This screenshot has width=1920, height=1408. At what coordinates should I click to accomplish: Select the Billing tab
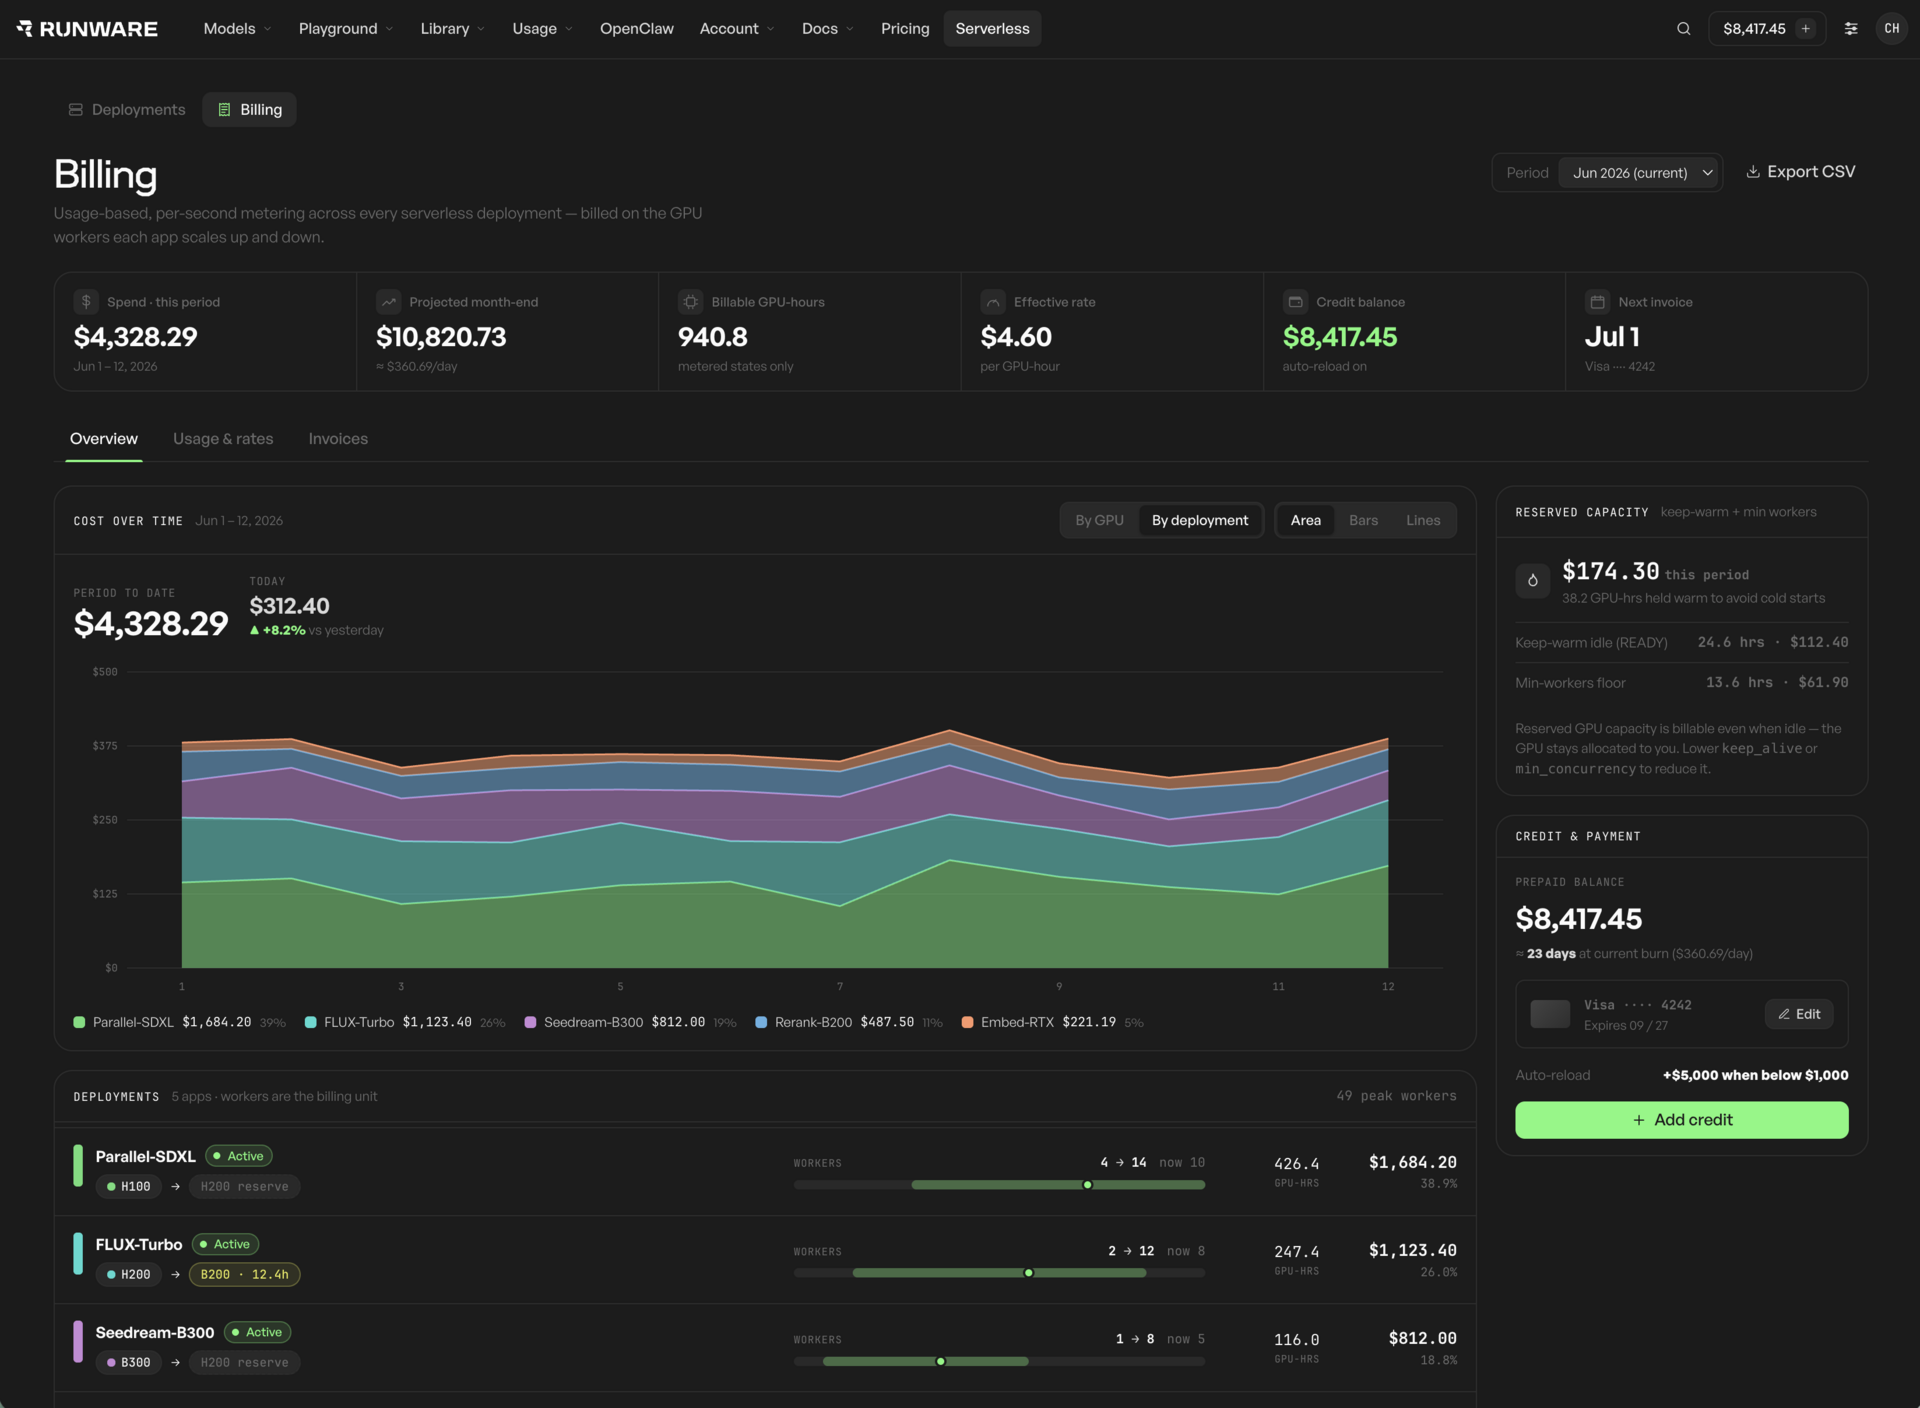pos(249,110)
